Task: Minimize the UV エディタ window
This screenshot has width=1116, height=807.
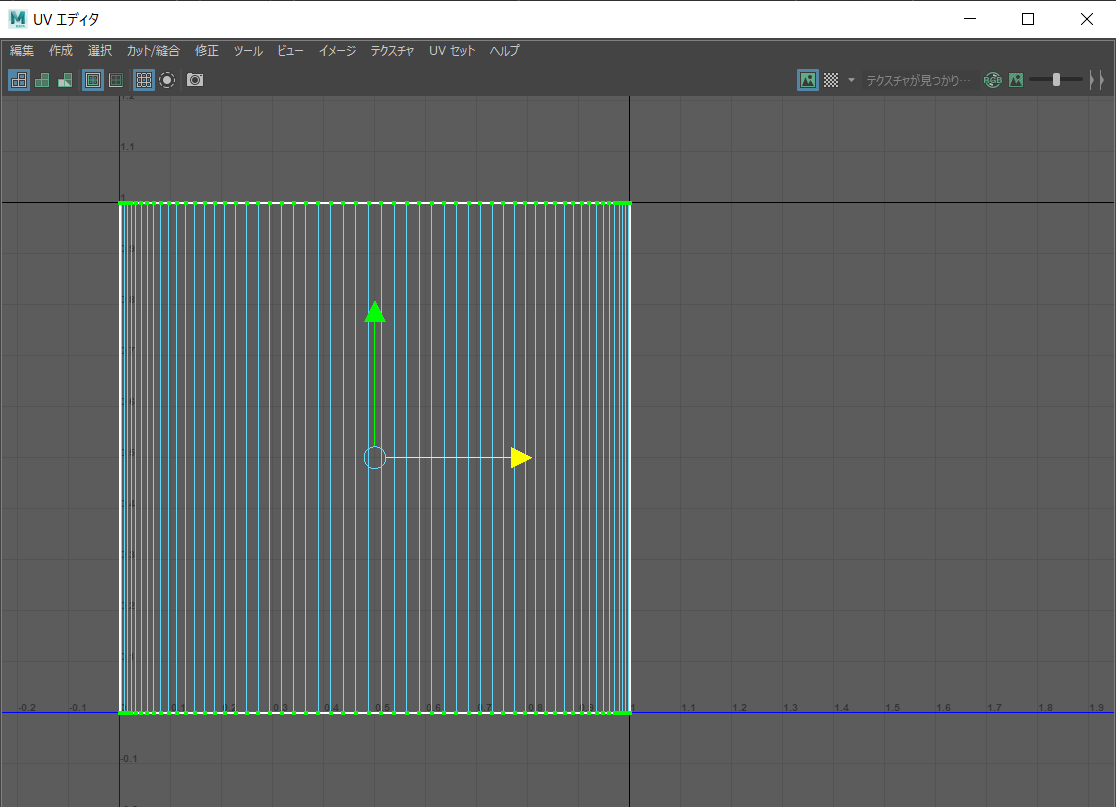Action: coord(969,19)
